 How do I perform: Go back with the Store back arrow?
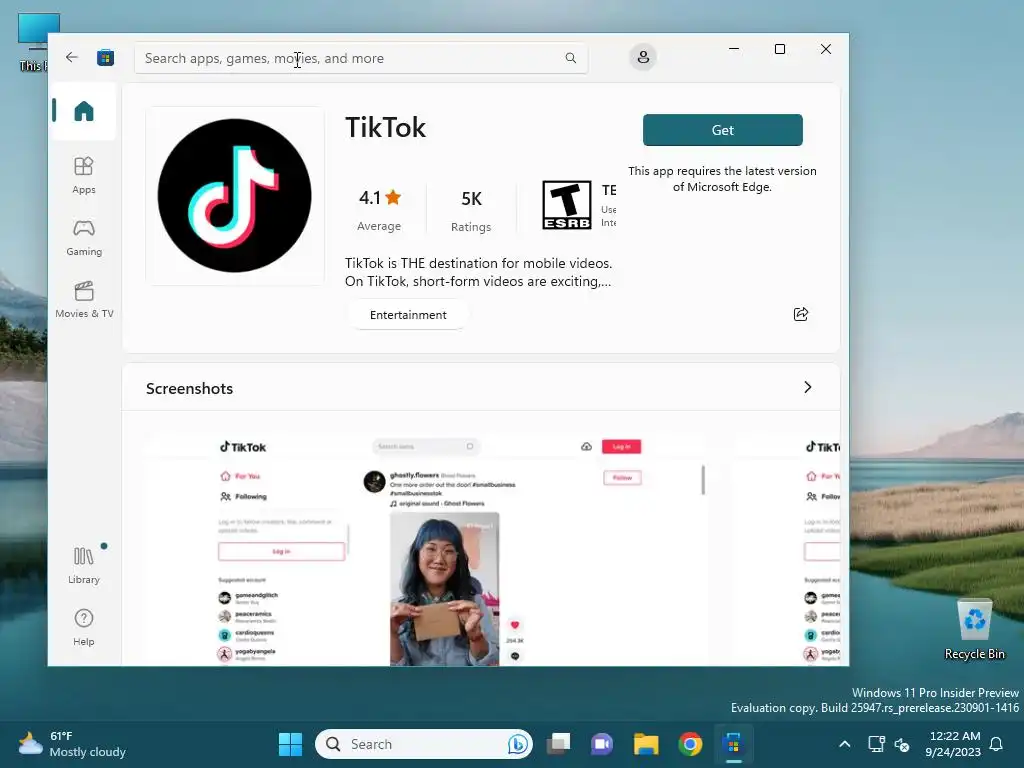[x=72, y=57]
